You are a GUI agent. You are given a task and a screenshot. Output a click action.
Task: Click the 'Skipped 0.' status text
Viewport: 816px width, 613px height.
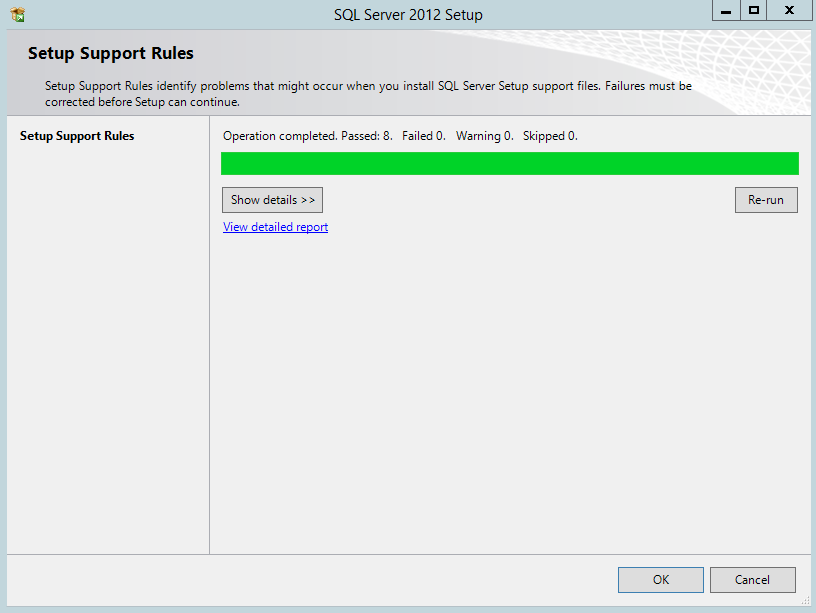(550, 136)
